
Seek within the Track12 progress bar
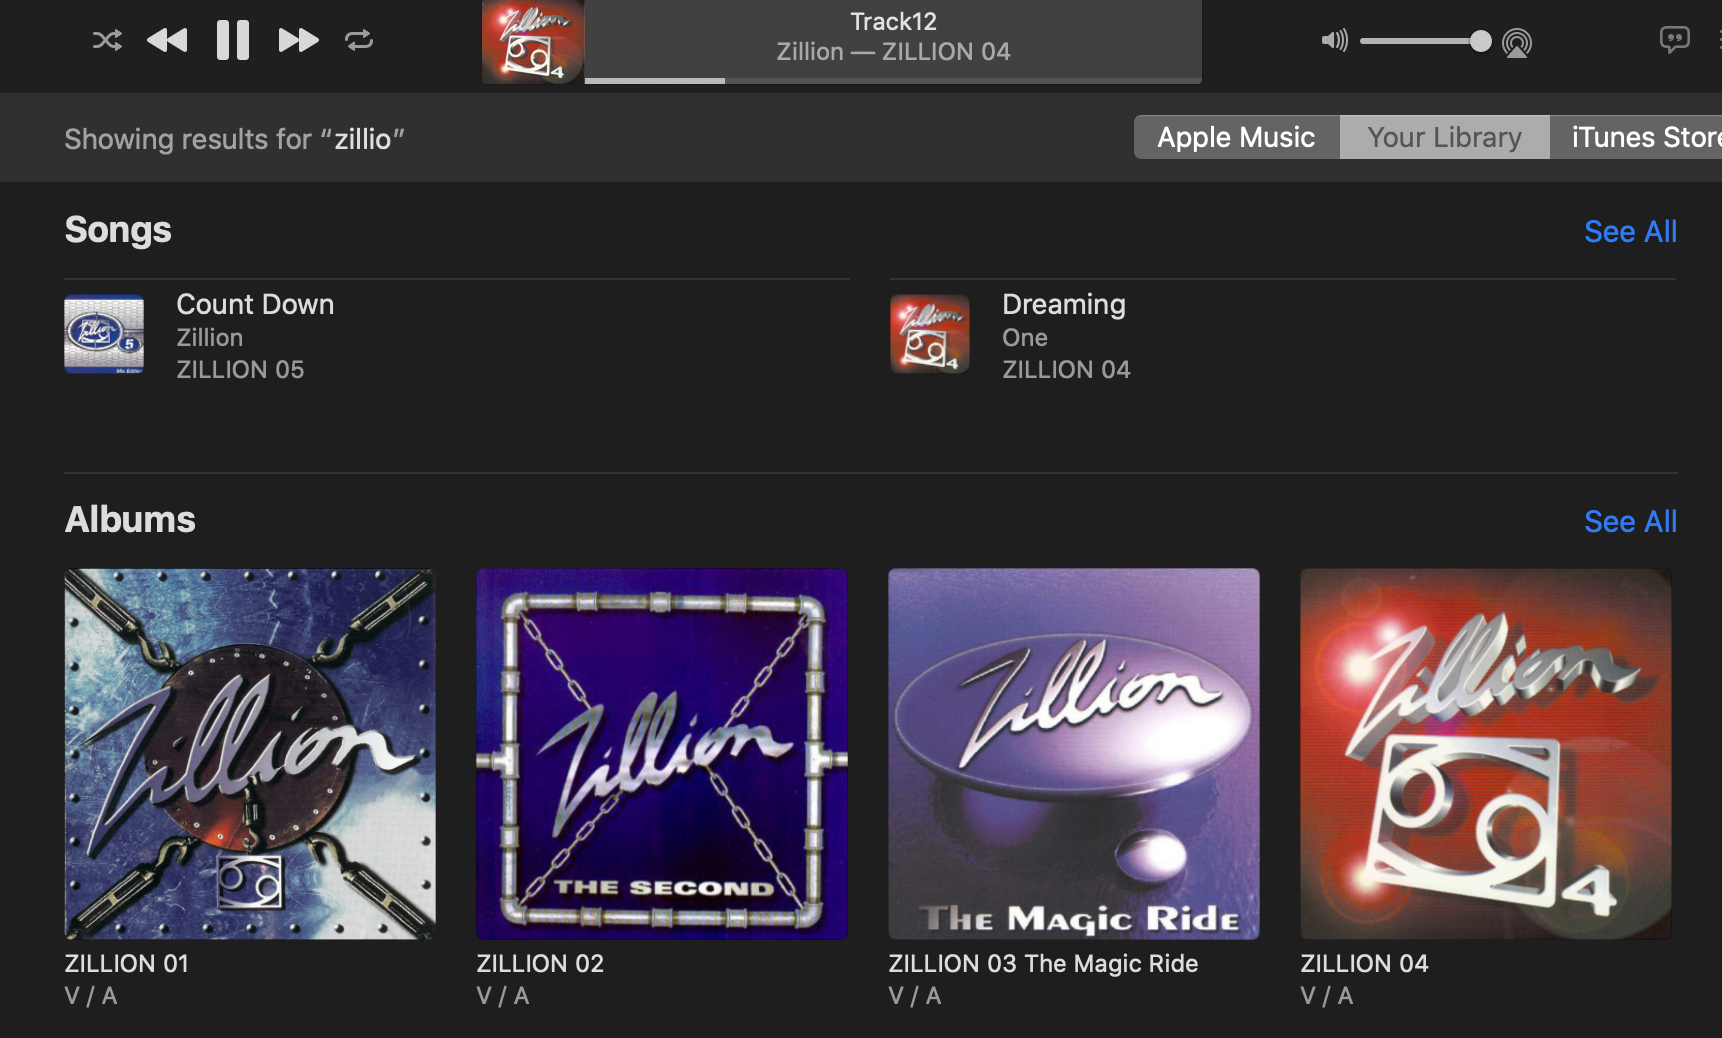[x=893, y=80]
